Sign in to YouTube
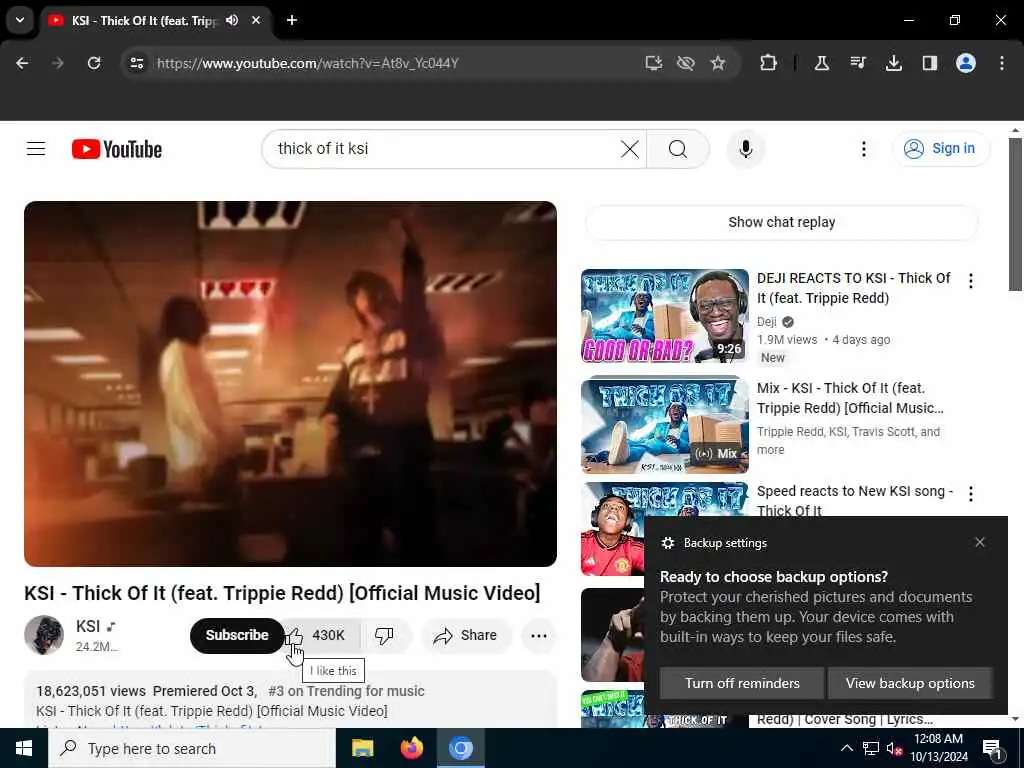The height and width of the screenshot is (768, 1024). point(941,149)
